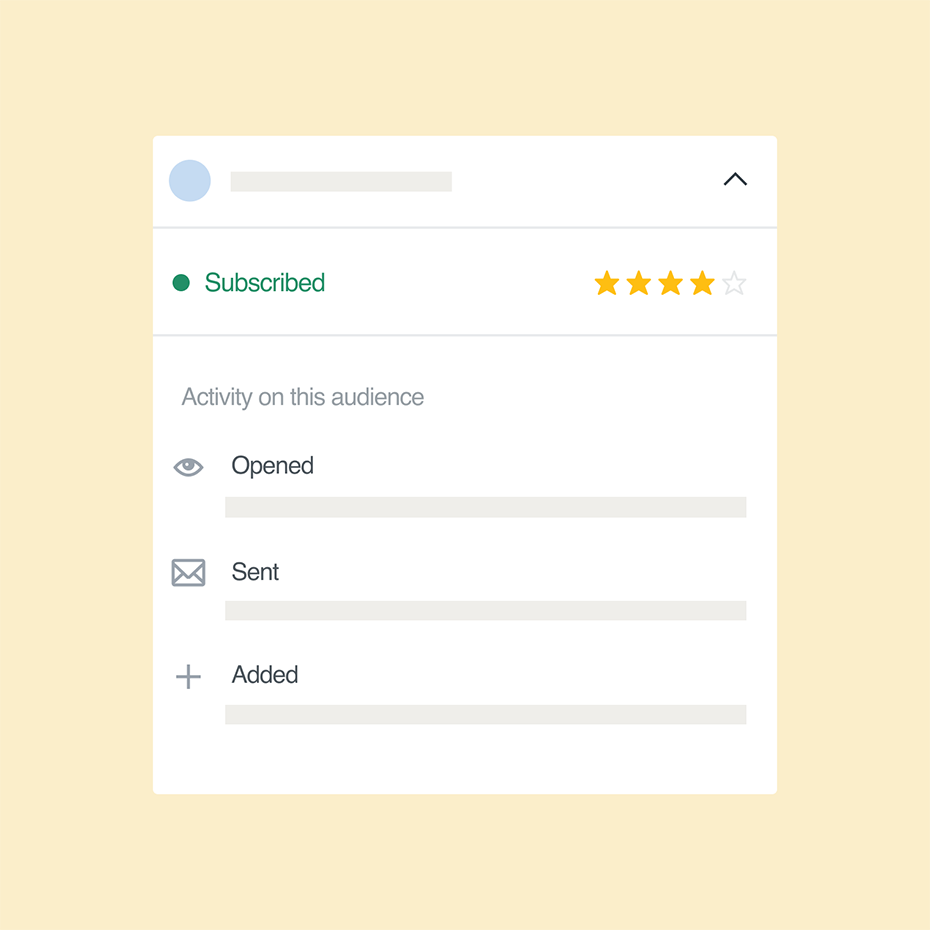
Task: Click the details bar under Added
Action: [x=485, y=715]
